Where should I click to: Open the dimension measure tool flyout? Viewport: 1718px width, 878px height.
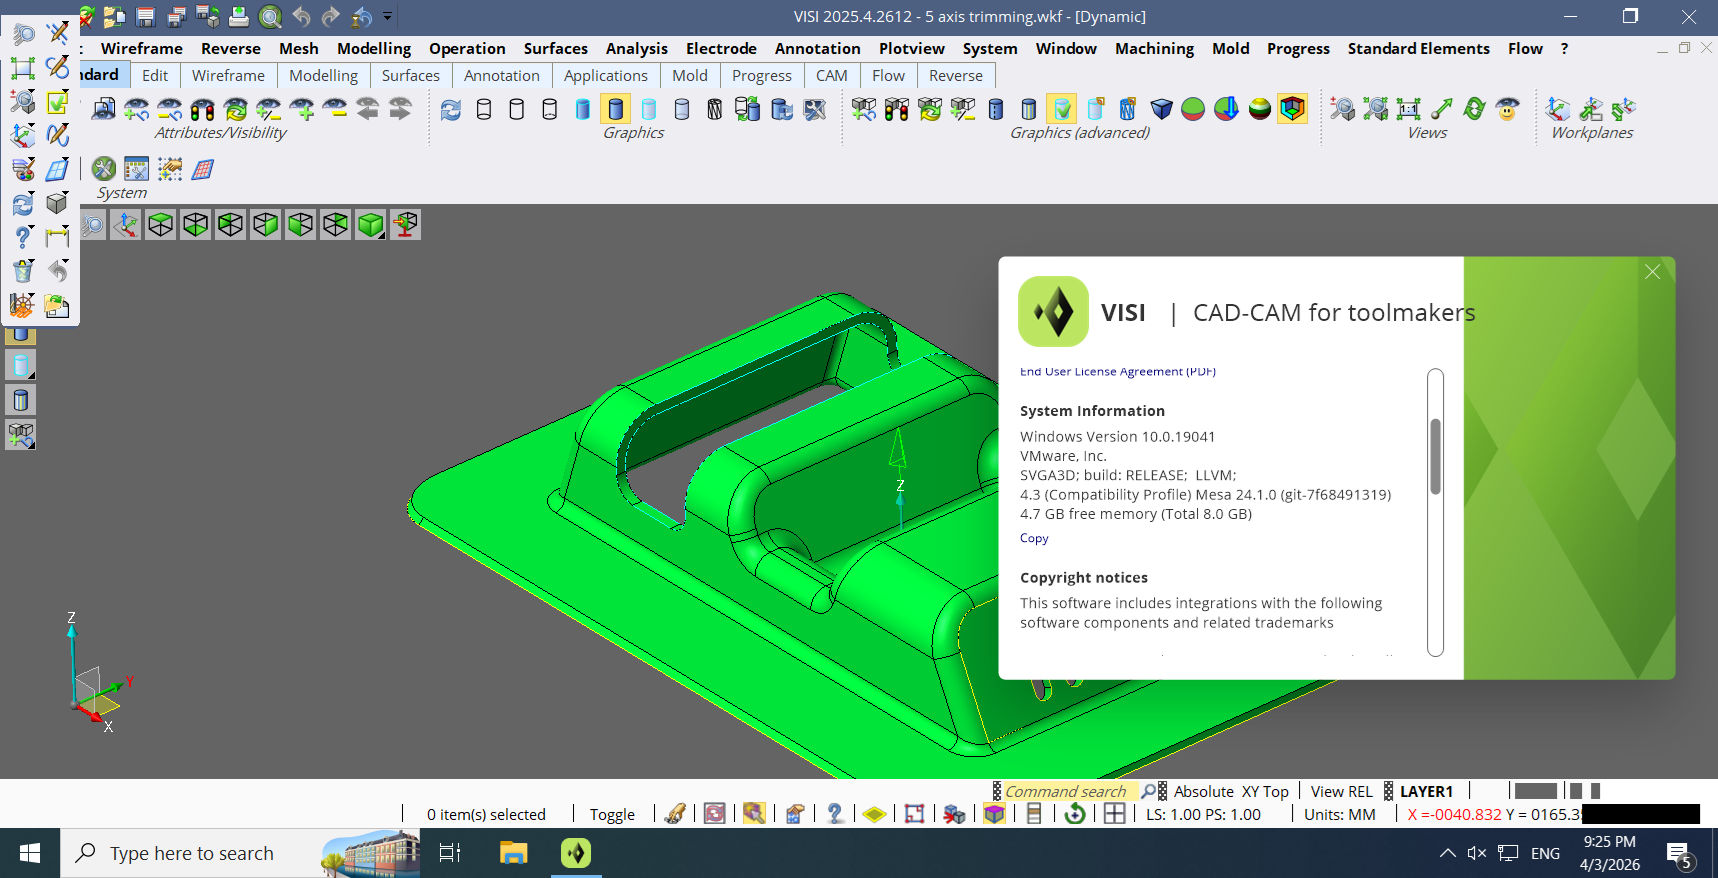pos(58,237)
